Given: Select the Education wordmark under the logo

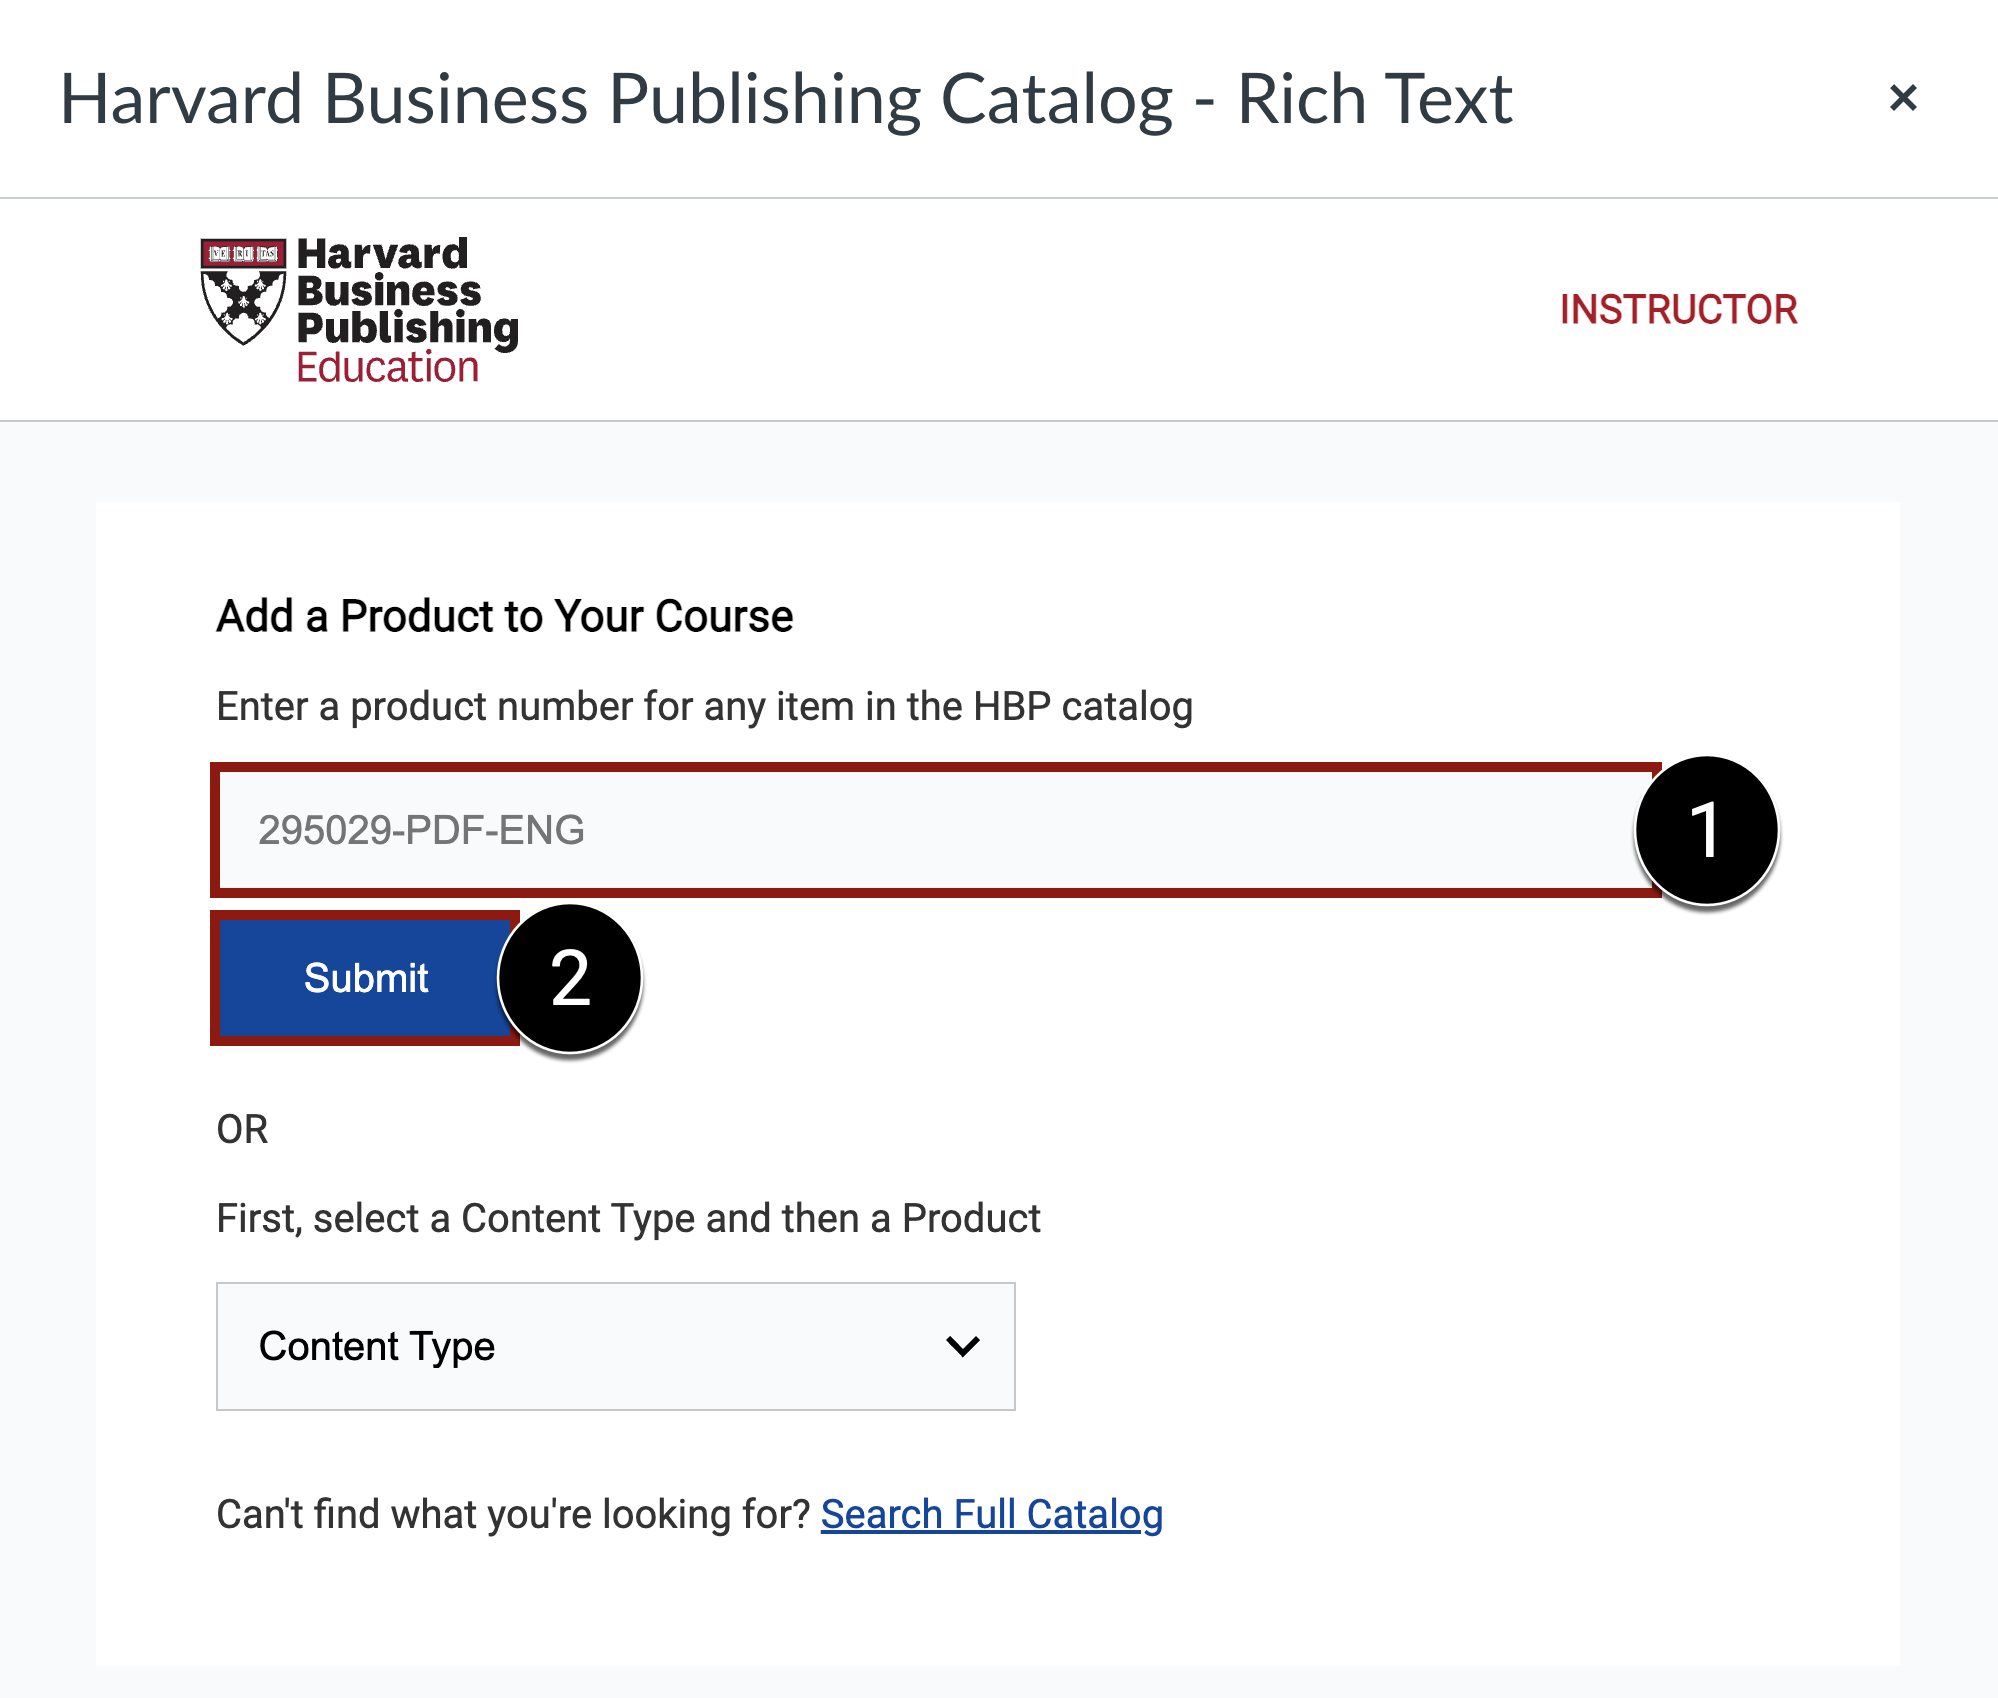Looking at the screenshot, I should click(x=385, y=367).
